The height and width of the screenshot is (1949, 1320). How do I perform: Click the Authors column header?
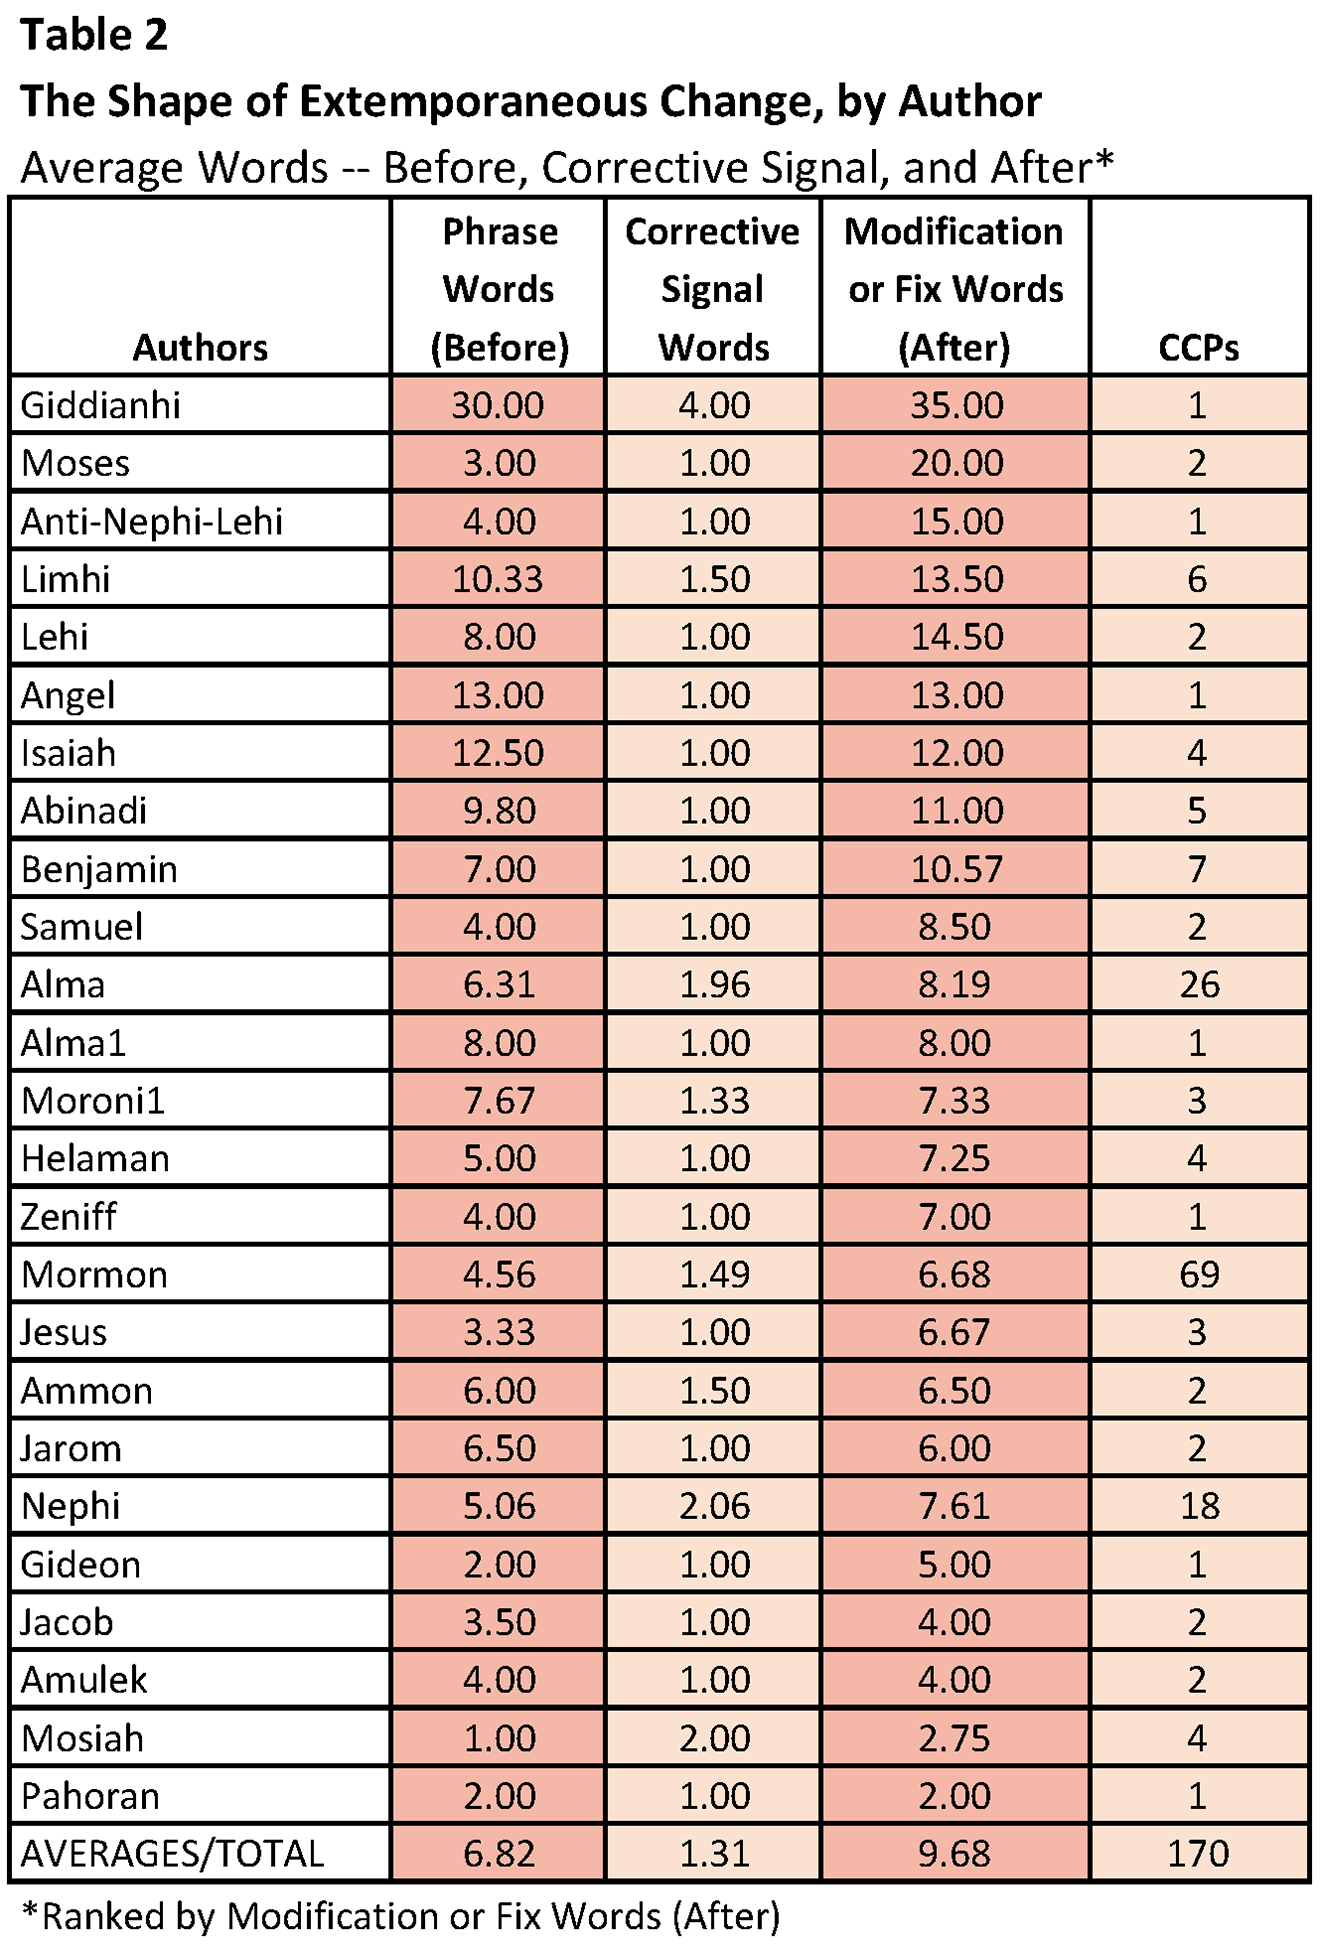click(200, 347)
